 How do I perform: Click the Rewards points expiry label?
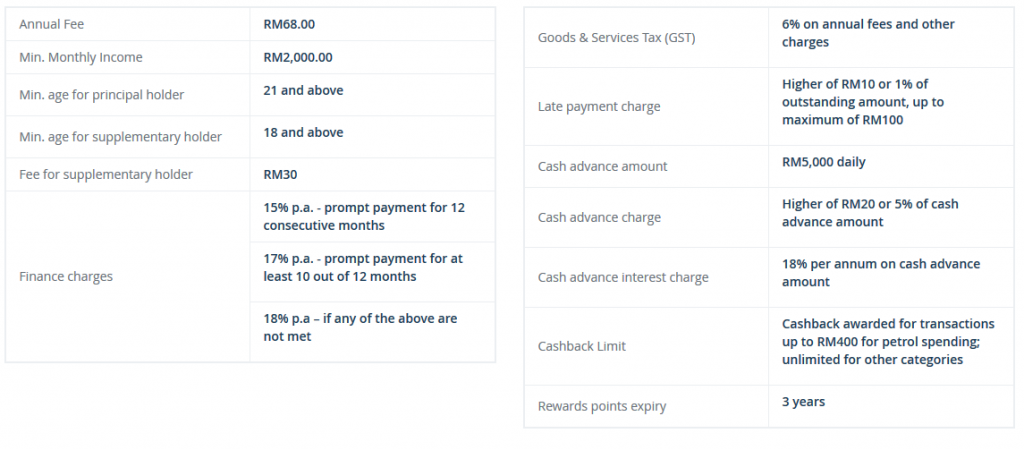click(x=601, y=406)
